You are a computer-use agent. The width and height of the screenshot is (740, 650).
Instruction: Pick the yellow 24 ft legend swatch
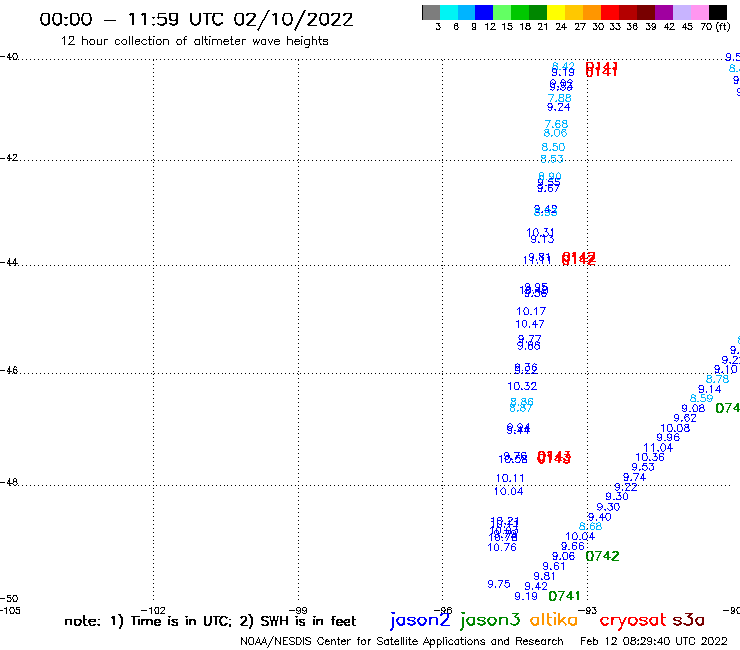(x=555, y=12)
